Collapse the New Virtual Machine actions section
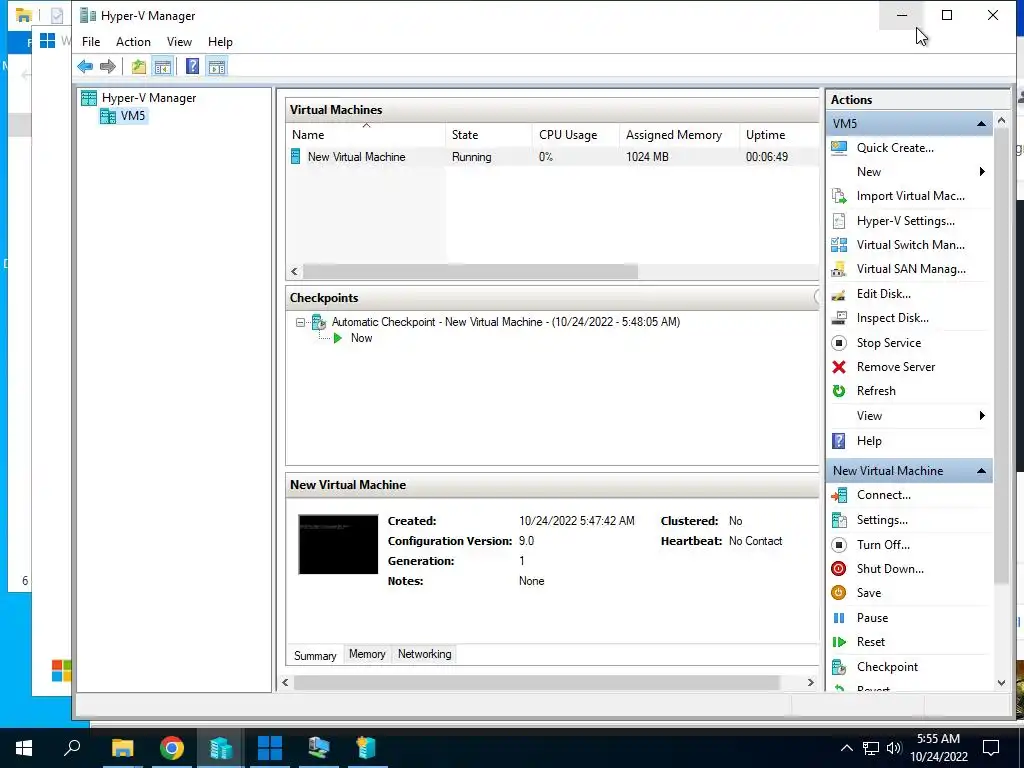 coord(981,471)
